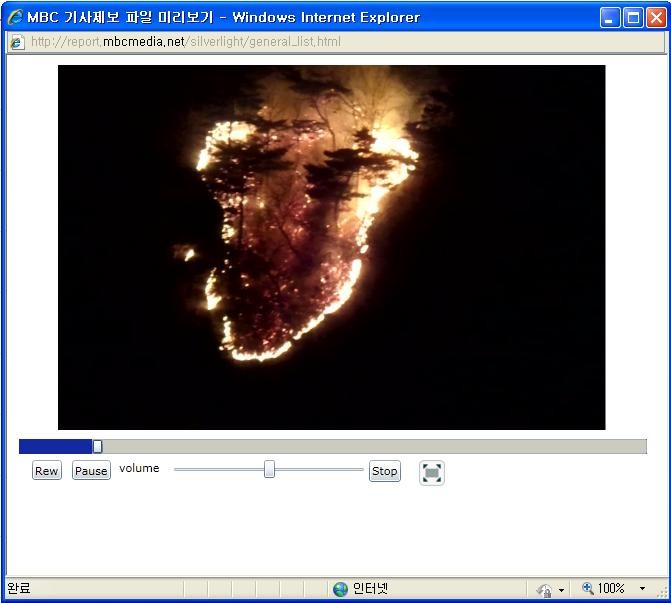Open the zoom level dropdown arrow
The image size is (671, 603).
(x=642, y=588)
